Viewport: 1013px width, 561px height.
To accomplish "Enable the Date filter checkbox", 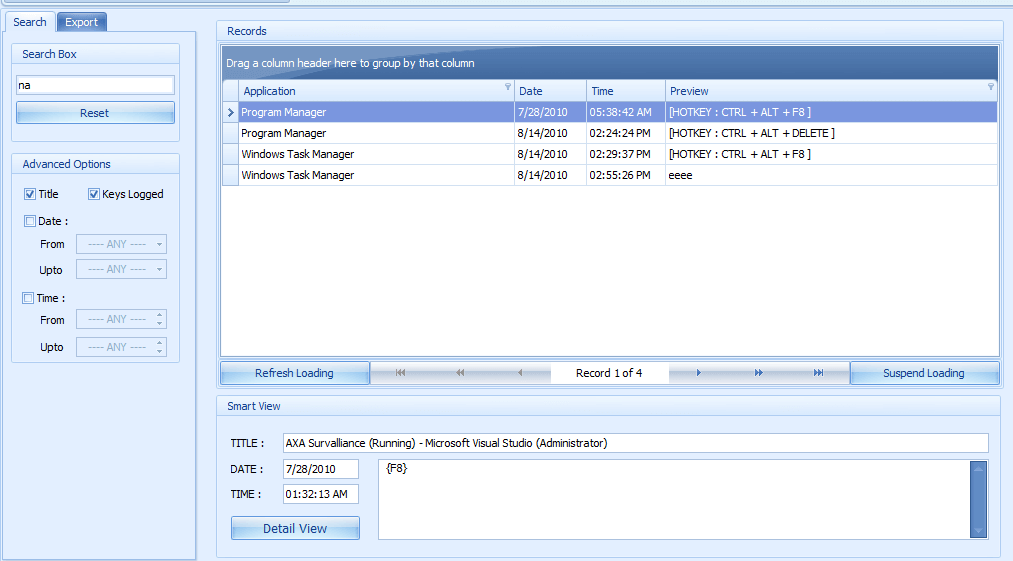I will point(29,221).
